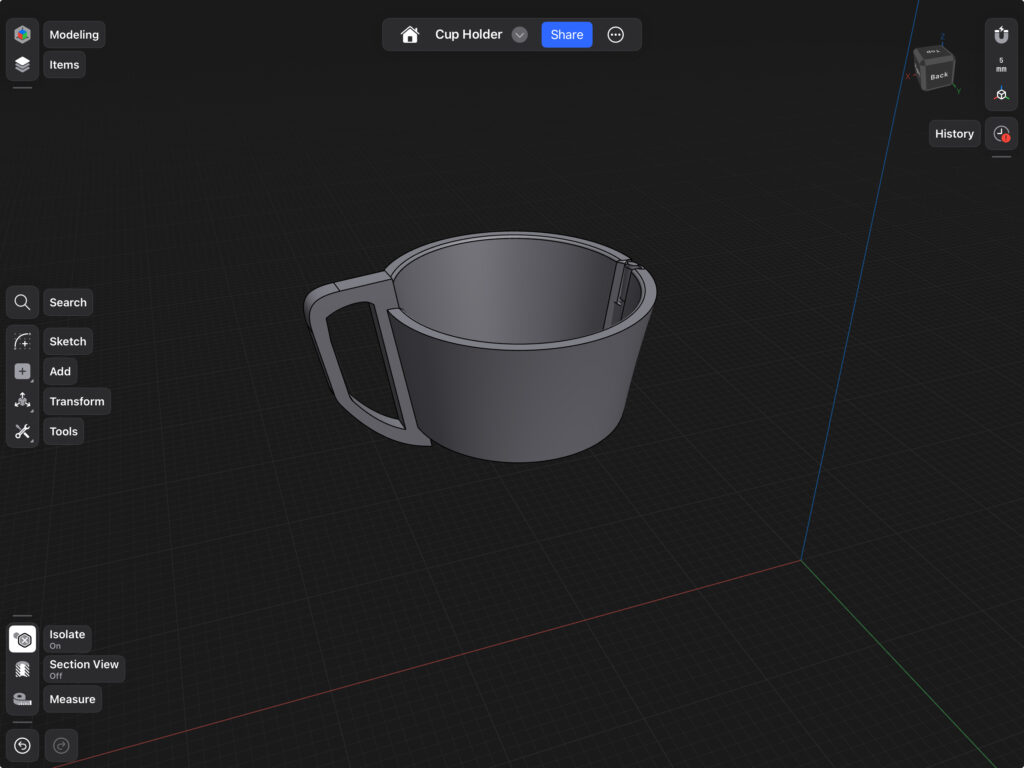Viewport: 1024px width, 768px height.
Task: Expand the Cup Holder title dropdown
Action: pos(519,35)
